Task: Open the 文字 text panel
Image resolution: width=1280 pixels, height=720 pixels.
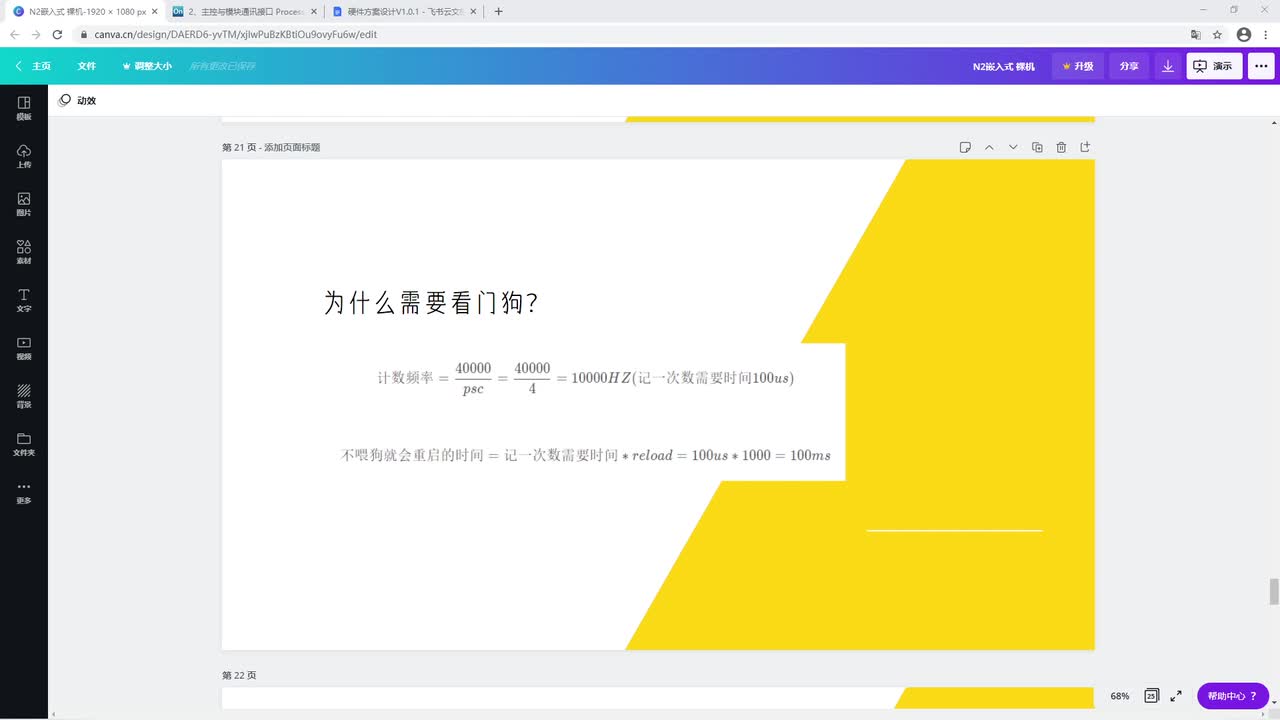Action: (x=24, y=300)
